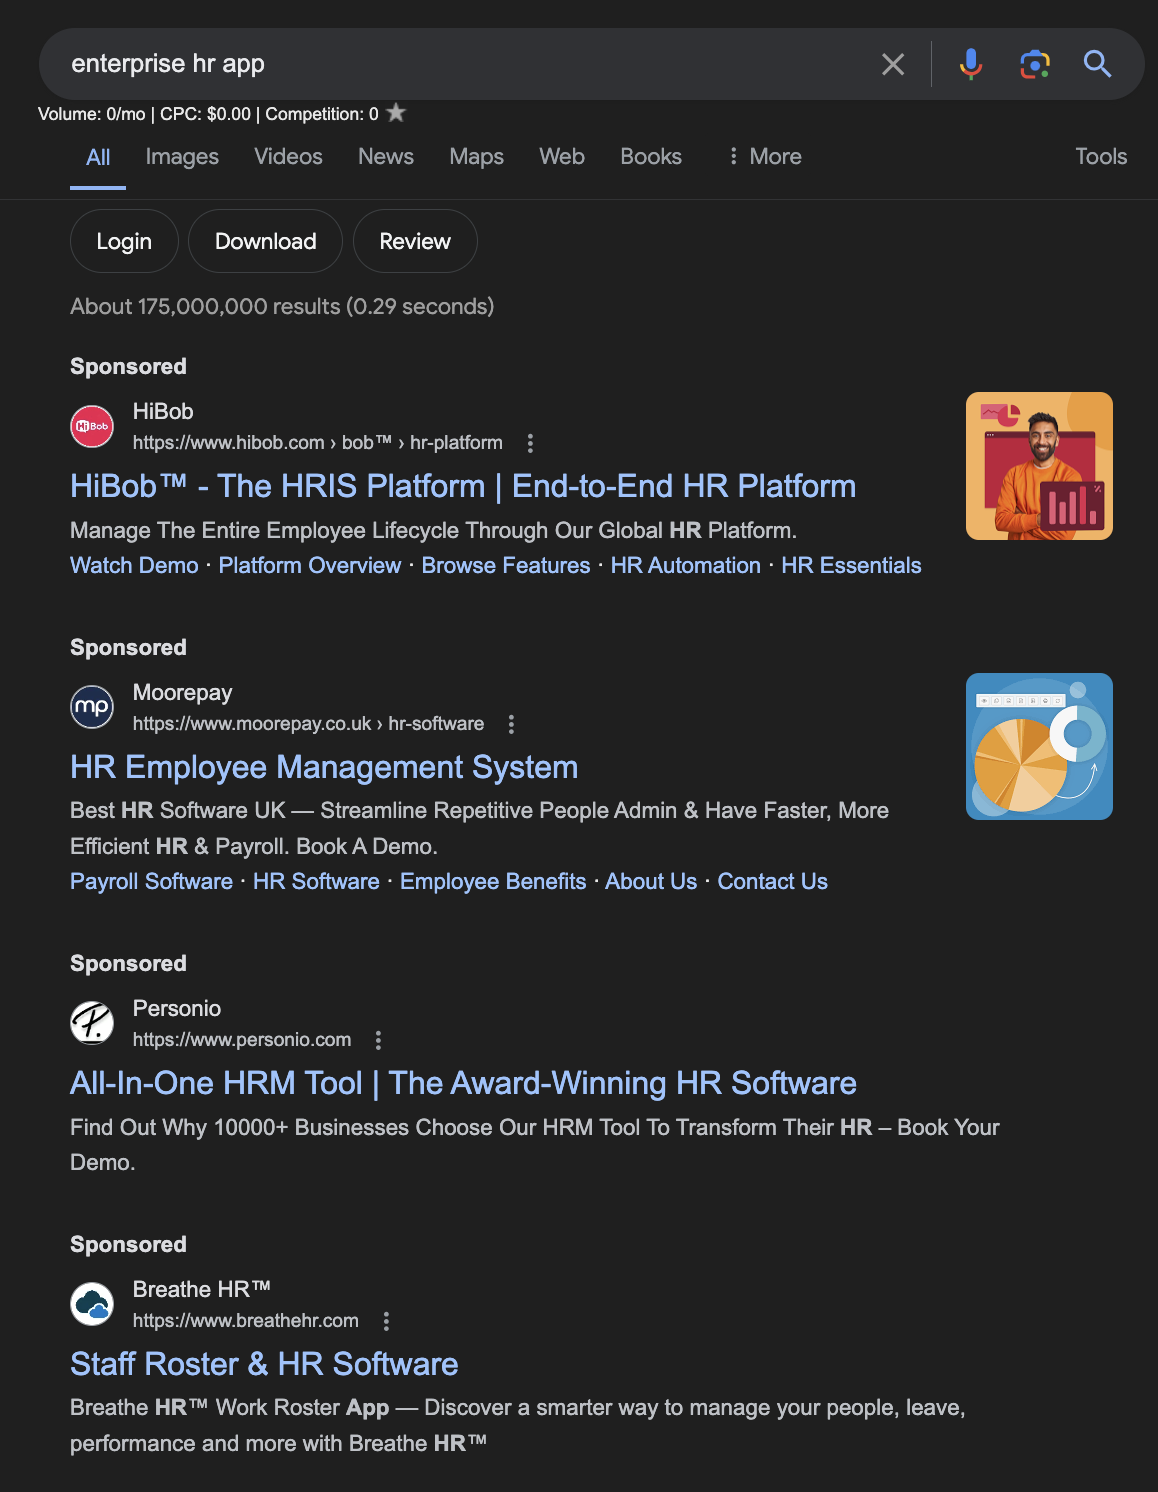The height and width of the screenshot is (1492, 1158).
Task: Click the Employee Benefits sitelink
Action: click(493, 881)
